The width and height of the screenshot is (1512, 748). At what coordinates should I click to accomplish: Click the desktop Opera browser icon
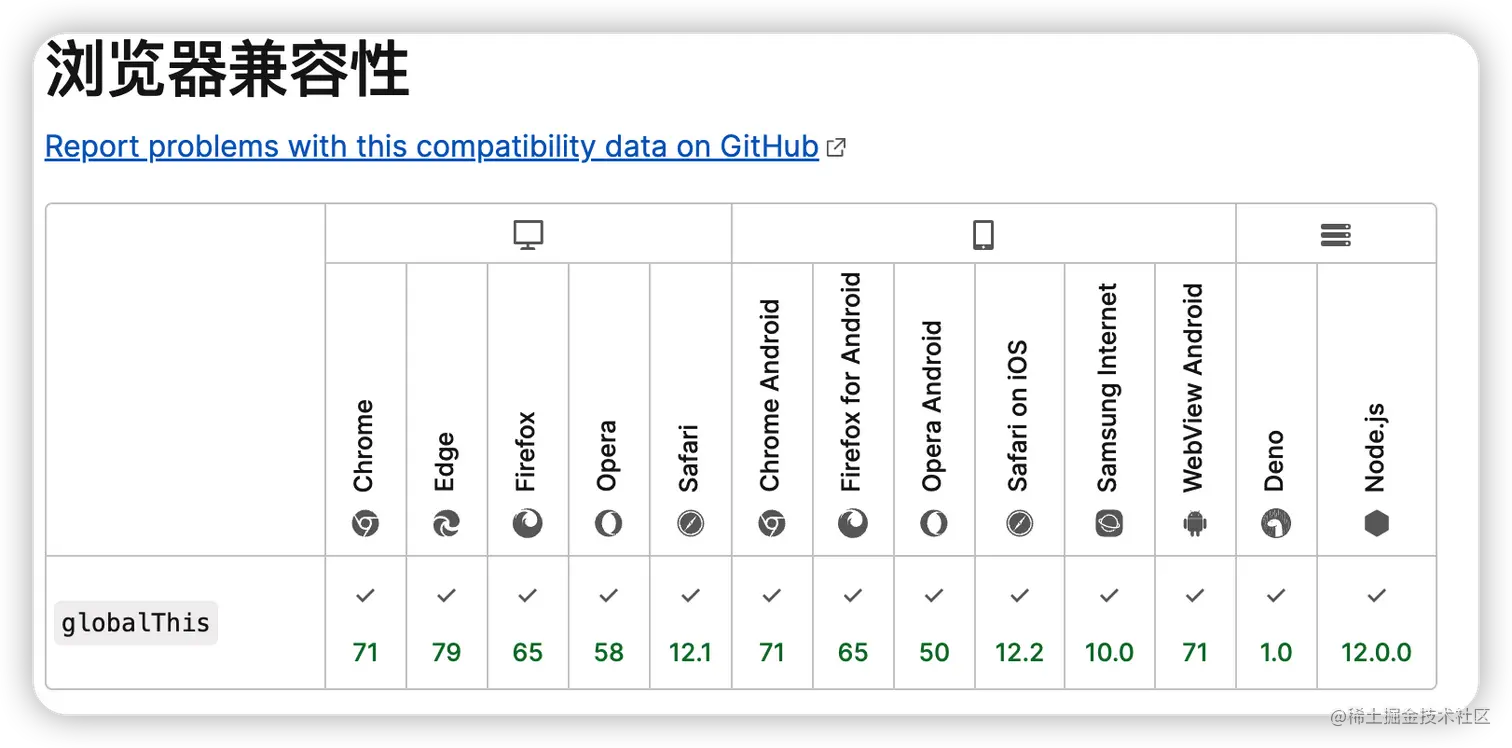point(608,523)
